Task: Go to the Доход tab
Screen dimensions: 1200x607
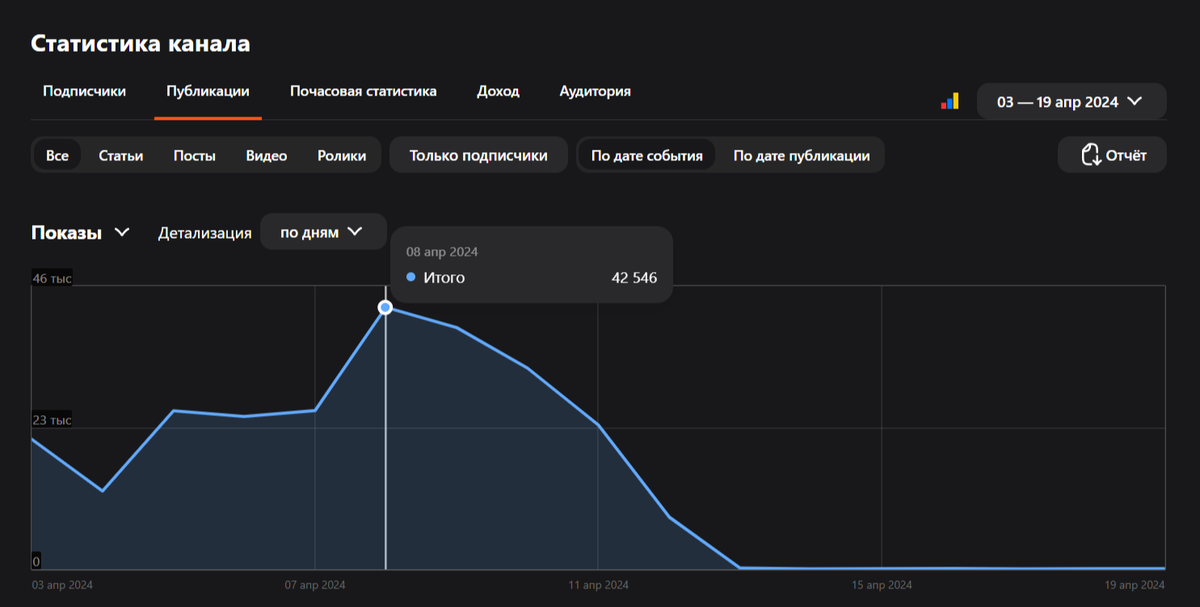Action: tap(498, 91)
